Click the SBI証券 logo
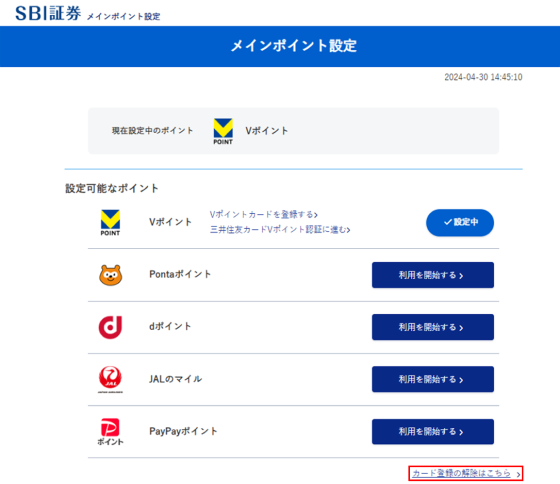The height and width of the screenshot is (484, 560). click(48, 13)
